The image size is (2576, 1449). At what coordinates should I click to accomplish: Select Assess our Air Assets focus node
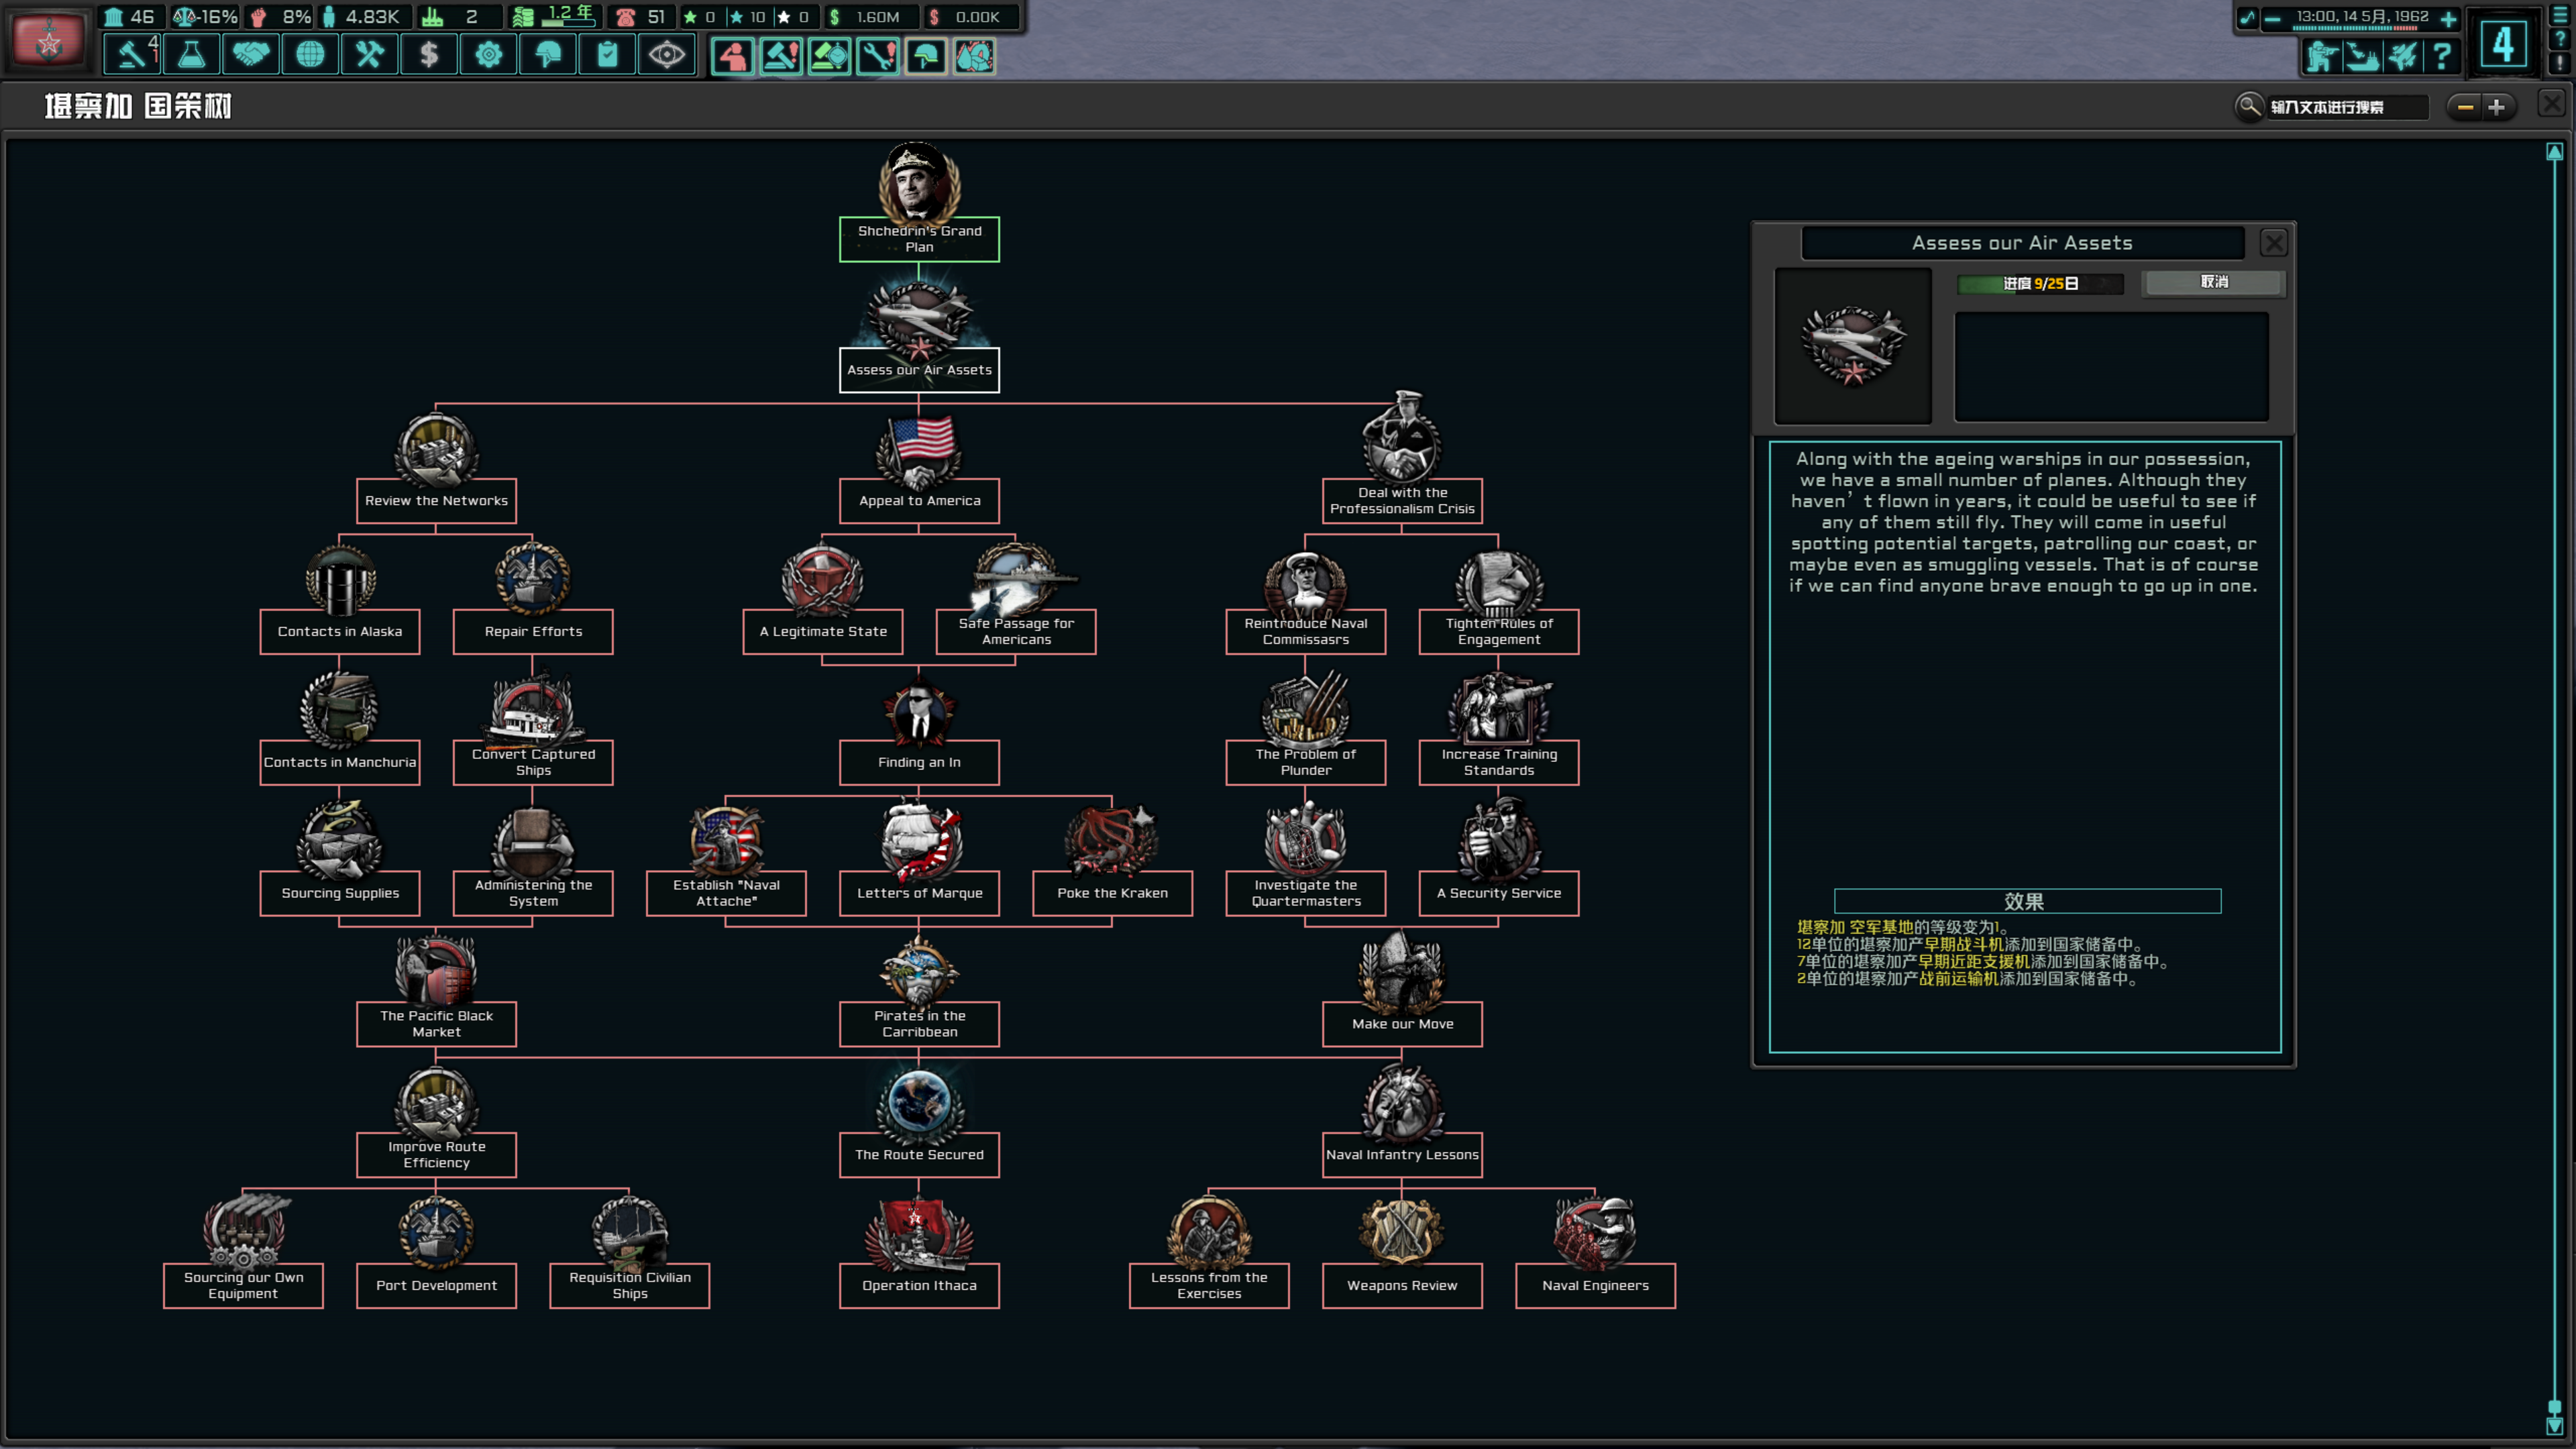click(919, 370)
